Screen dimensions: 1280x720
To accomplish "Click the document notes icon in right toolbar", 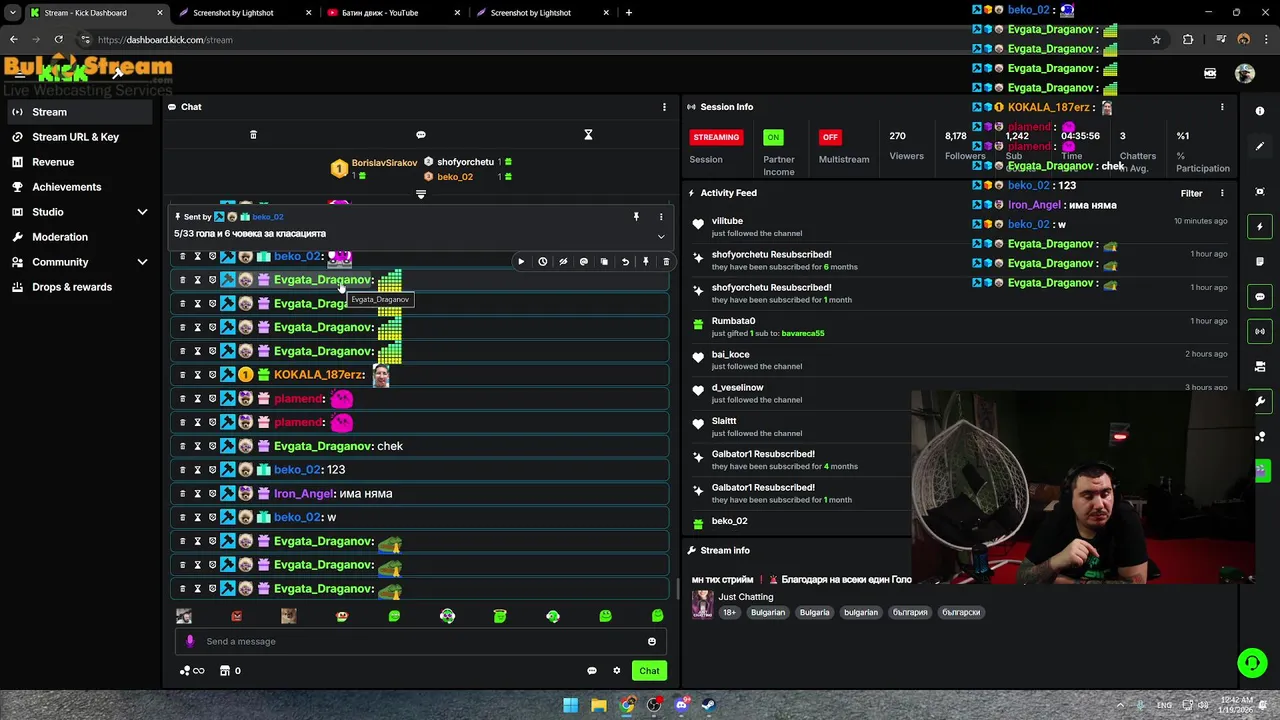I will coord(1260,262).
